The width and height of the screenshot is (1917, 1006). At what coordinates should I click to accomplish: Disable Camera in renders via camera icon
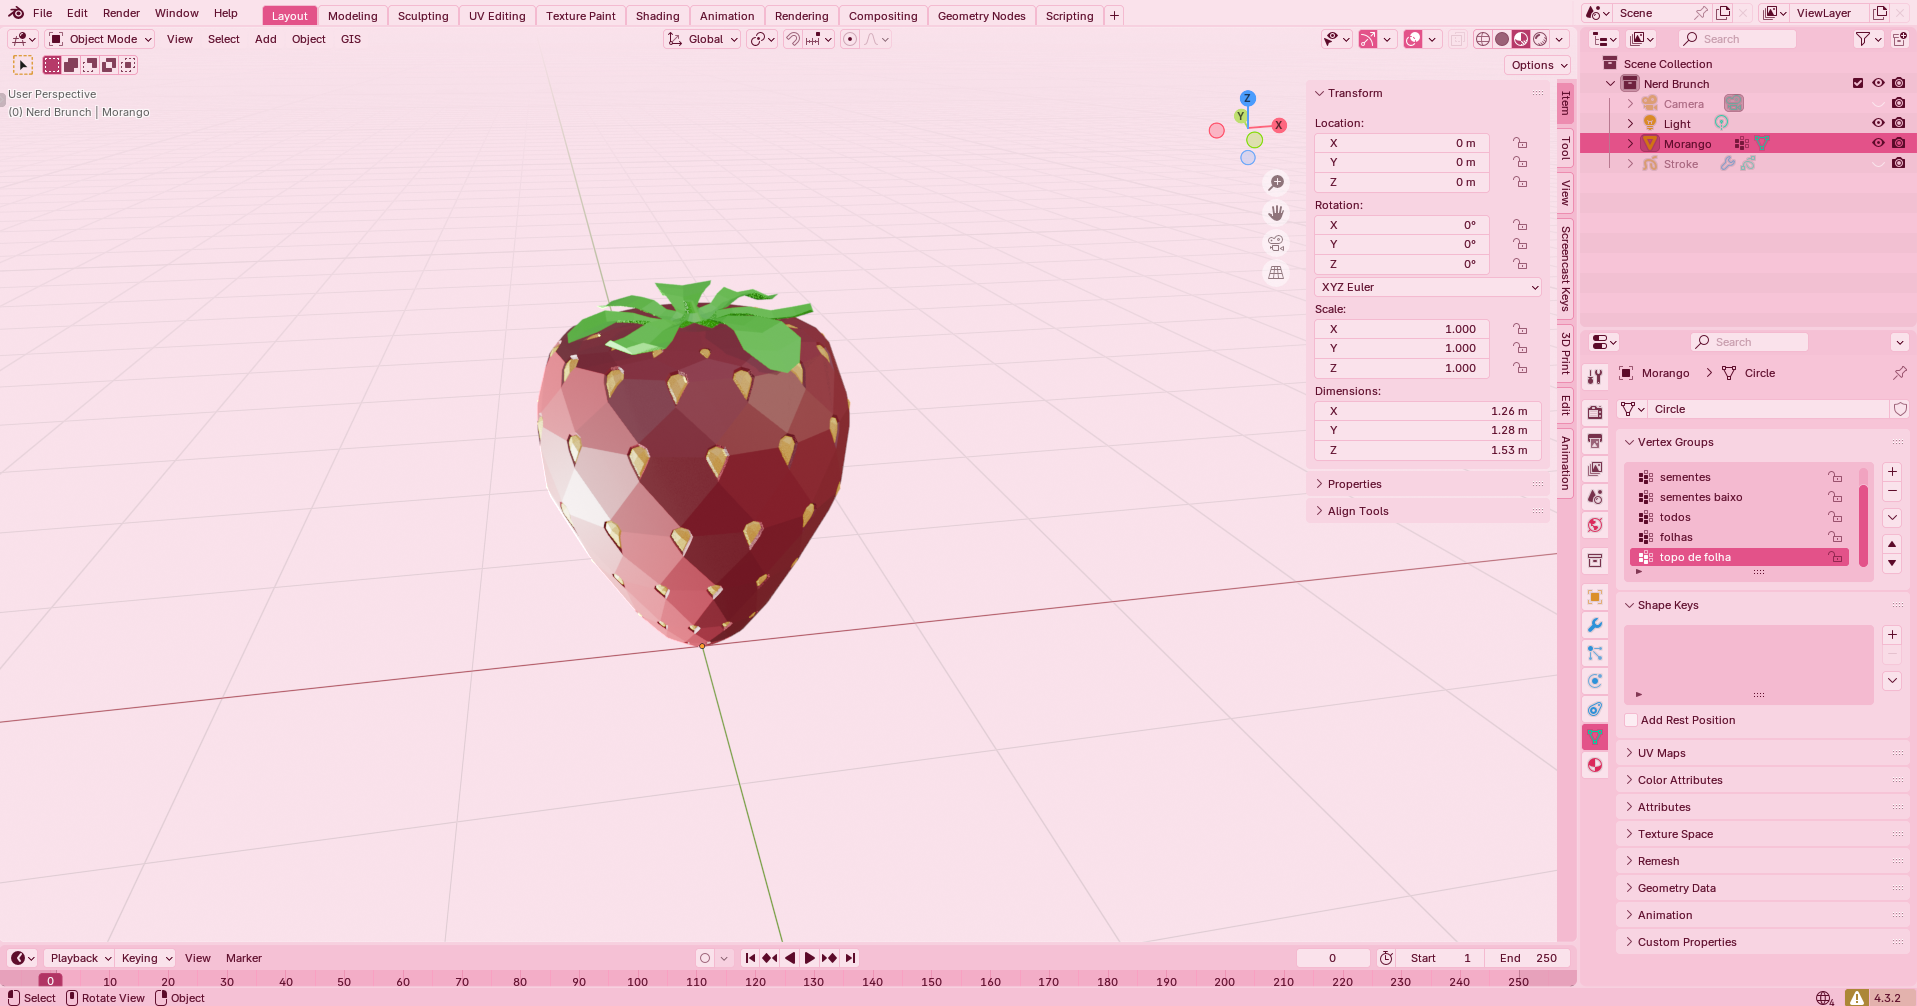click(x=1898, y=103)
